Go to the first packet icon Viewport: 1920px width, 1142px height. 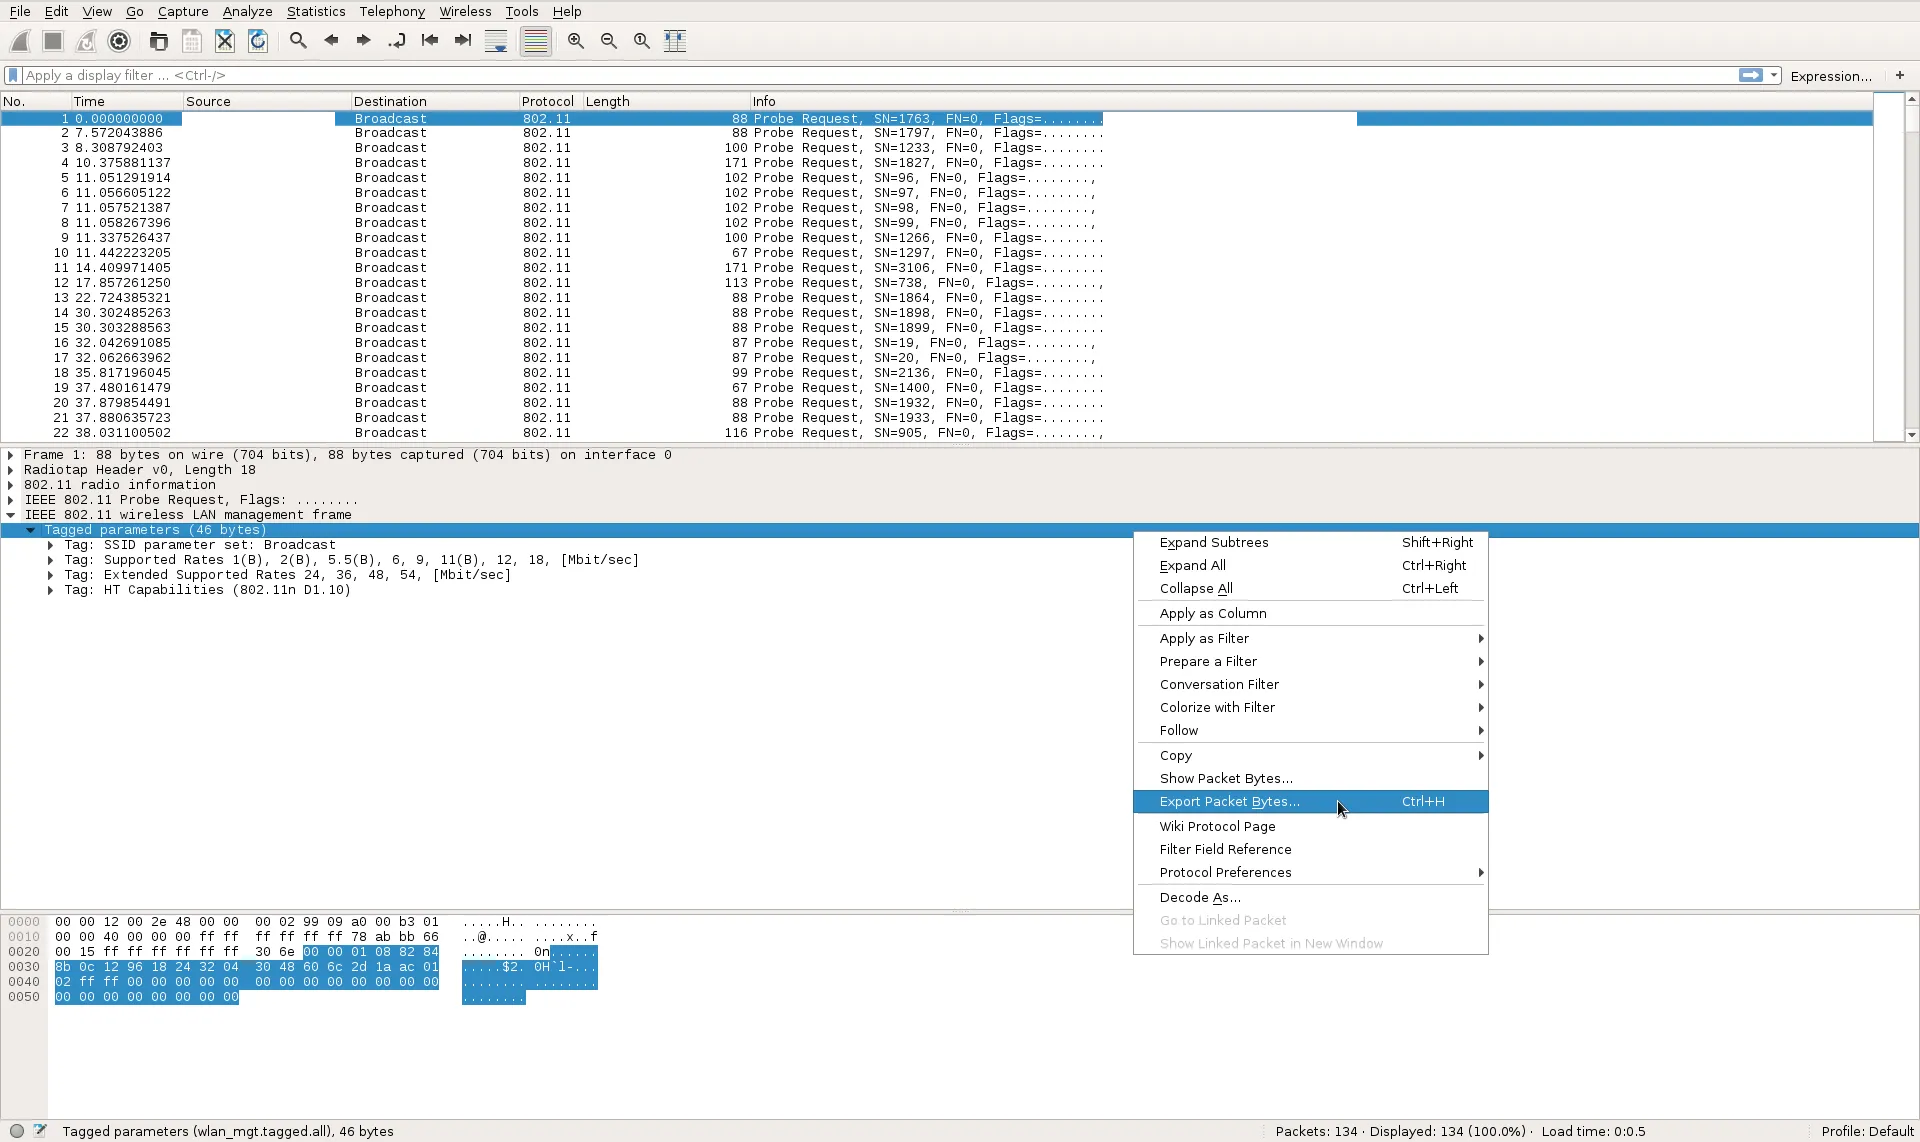[x=430, y=41]
